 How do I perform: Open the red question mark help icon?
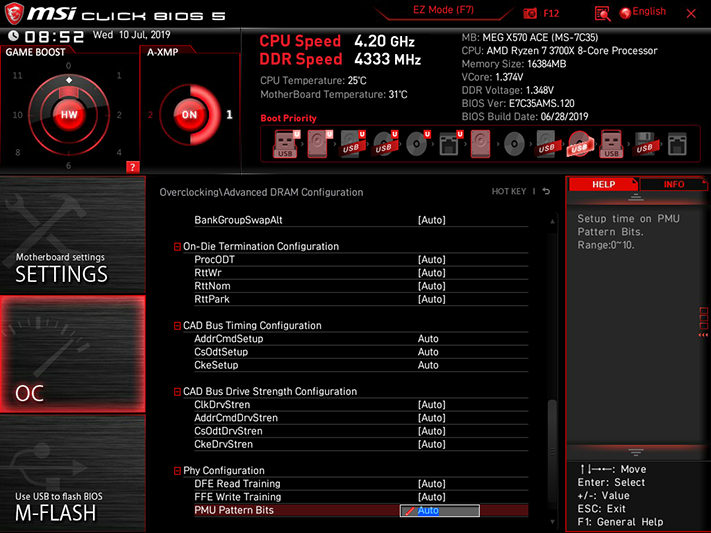pos(132,167)
